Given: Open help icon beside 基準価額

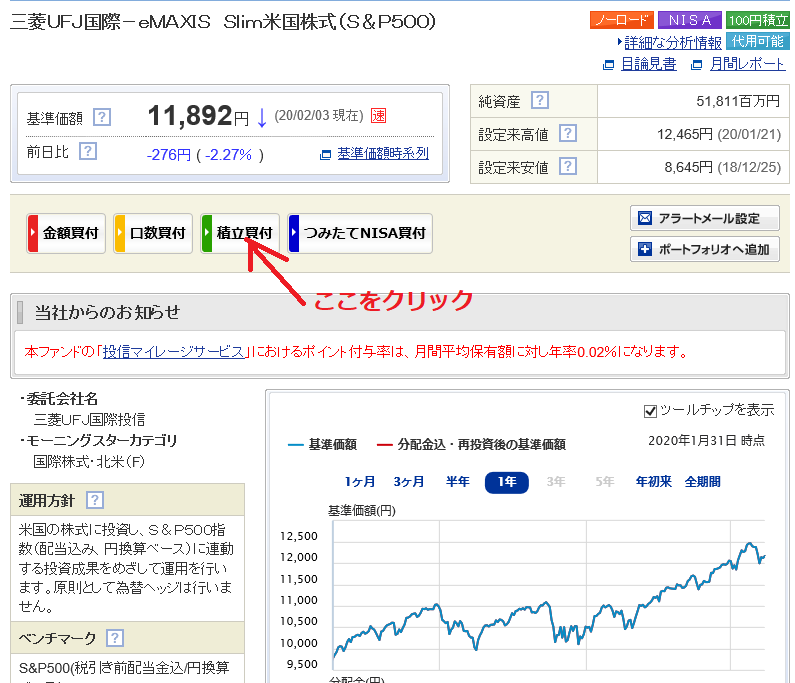Looking at the screenshot, I should [x=102, y=117].
